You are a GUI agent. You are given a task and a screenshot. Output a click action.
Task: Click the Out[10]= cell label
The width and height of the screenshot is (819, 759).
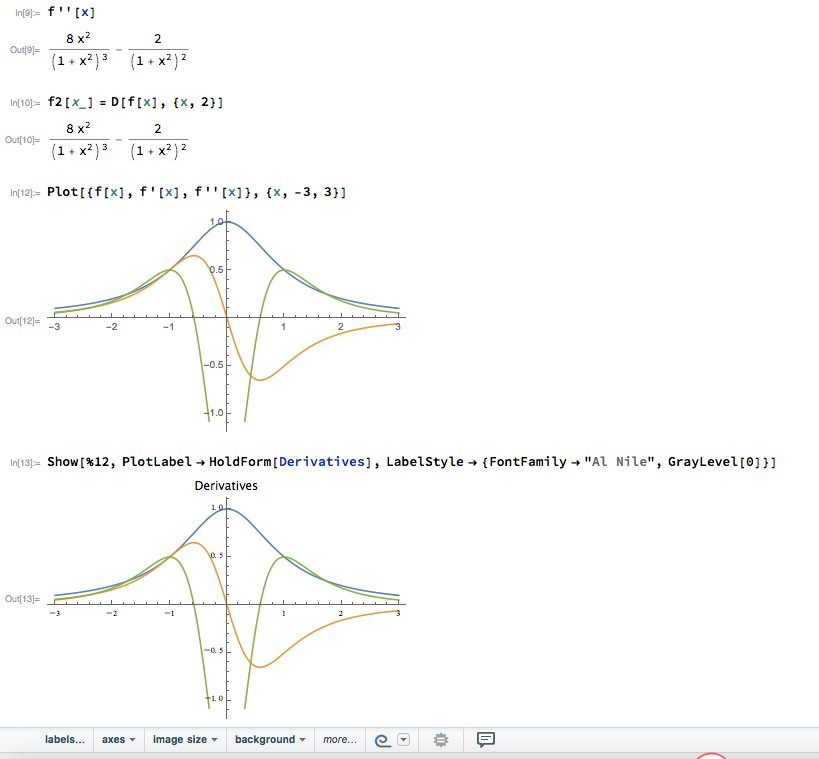(x=22, y=140)
